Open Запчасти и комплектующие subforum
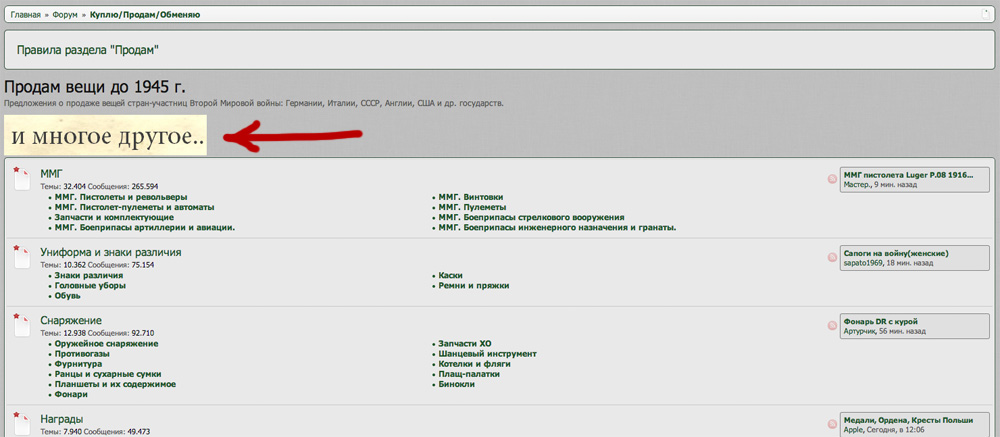The image size is (1000, 437). [114, 218]
